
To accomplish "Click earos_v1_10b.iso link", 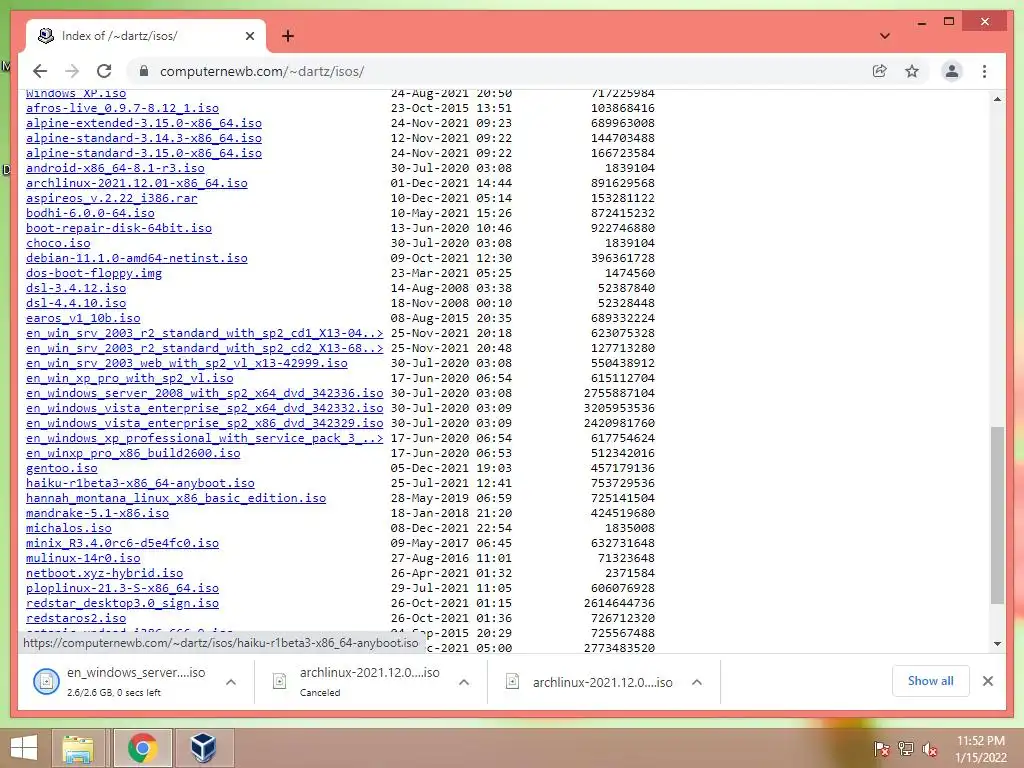I will point(83,319).
